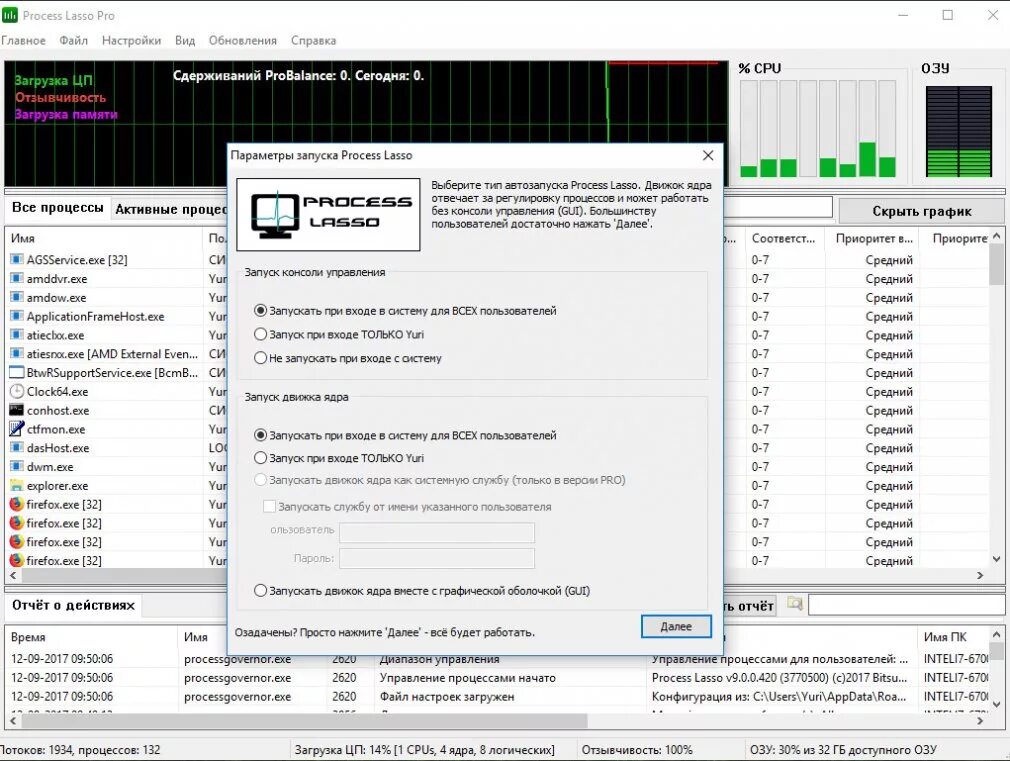Switch to the Все процессы tab
This screenshot has width=1010, height=761.
click(x=58, y=208)
